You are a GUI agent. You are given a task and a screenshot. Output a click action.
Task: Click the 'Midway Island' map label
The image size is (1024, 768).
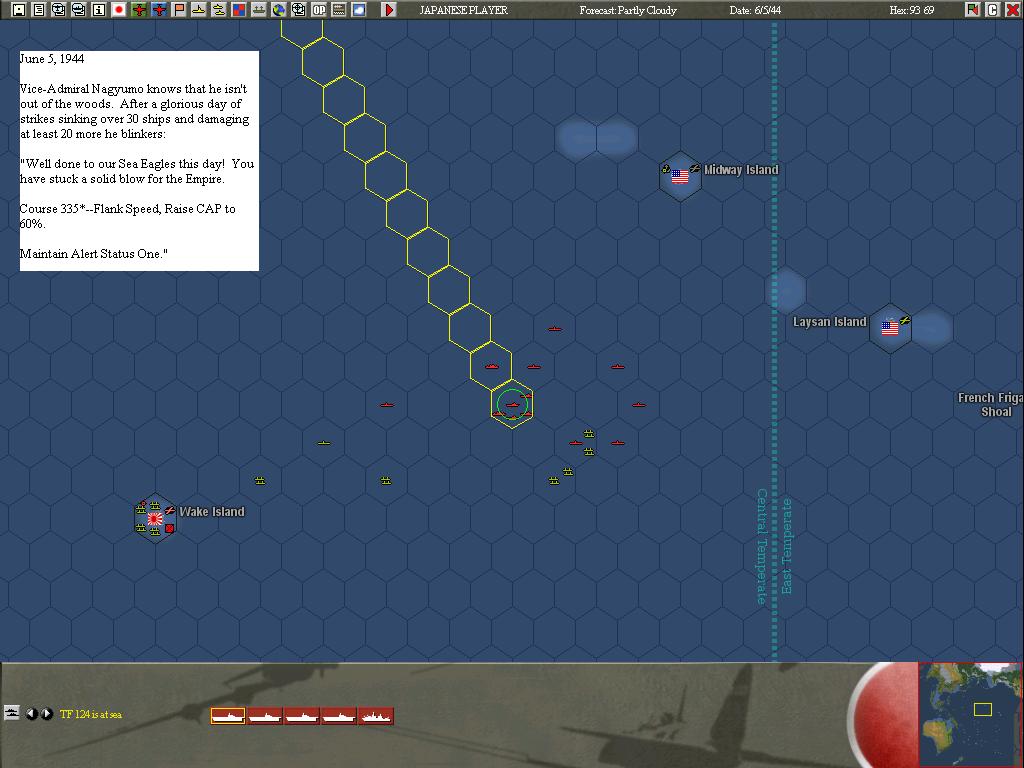coord(741,170)
